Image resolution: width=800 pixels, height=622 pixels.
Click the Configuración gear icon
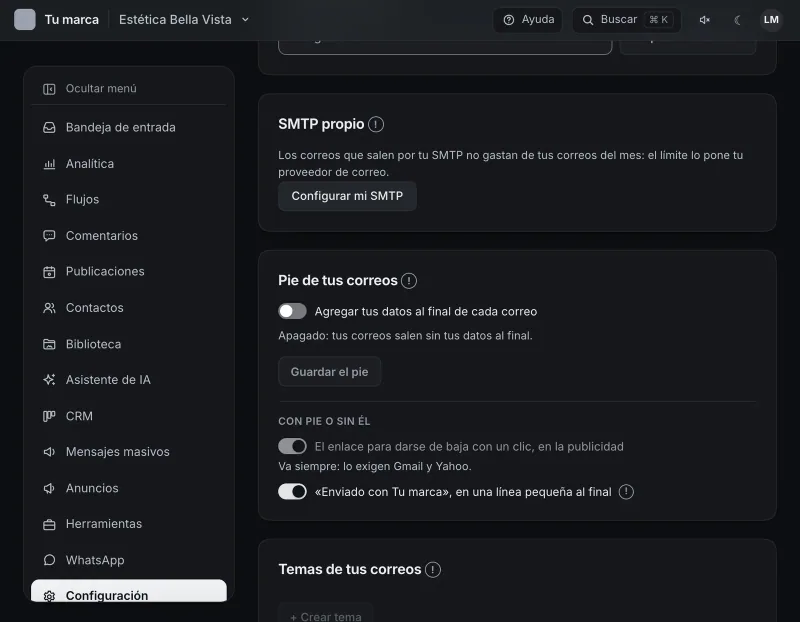pyautogui.click(x=49, y=595)
